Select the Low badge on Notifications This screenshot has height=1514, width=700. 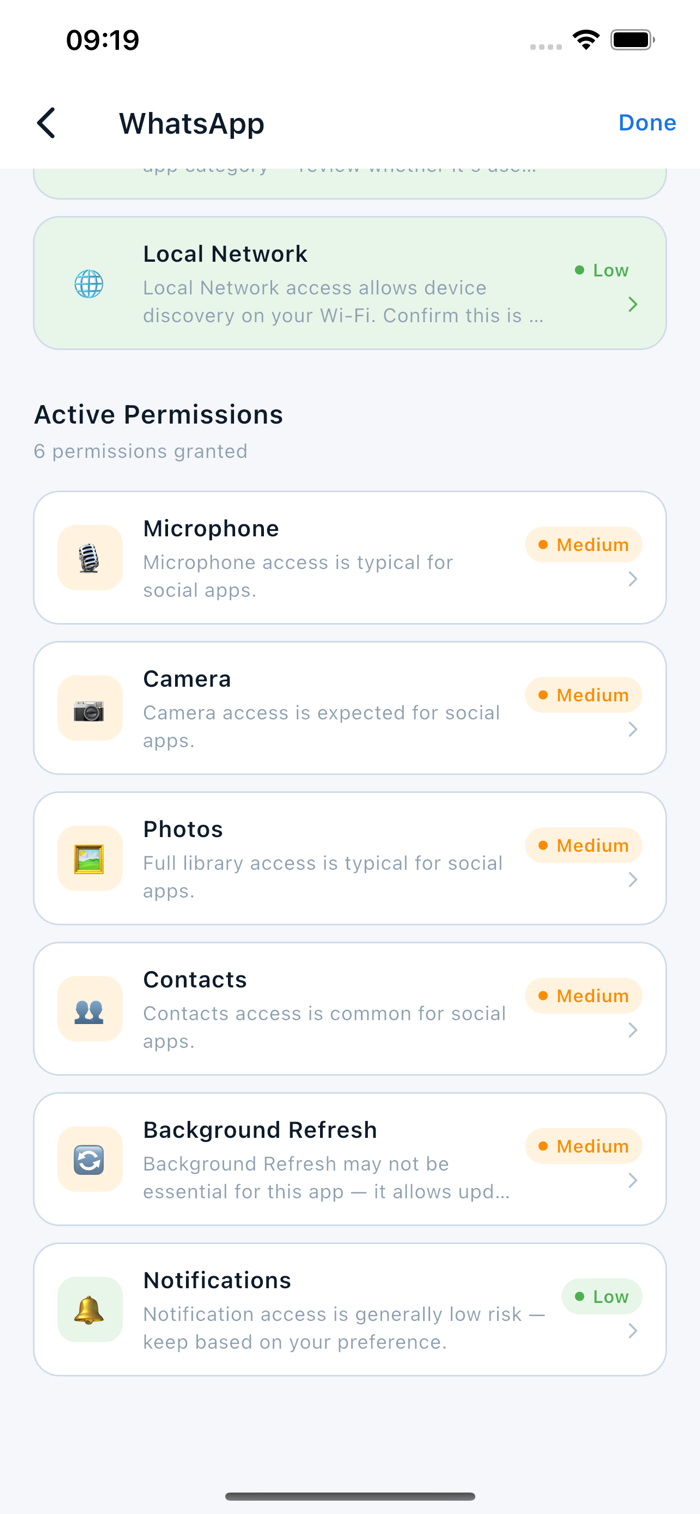click(602, 1297)
